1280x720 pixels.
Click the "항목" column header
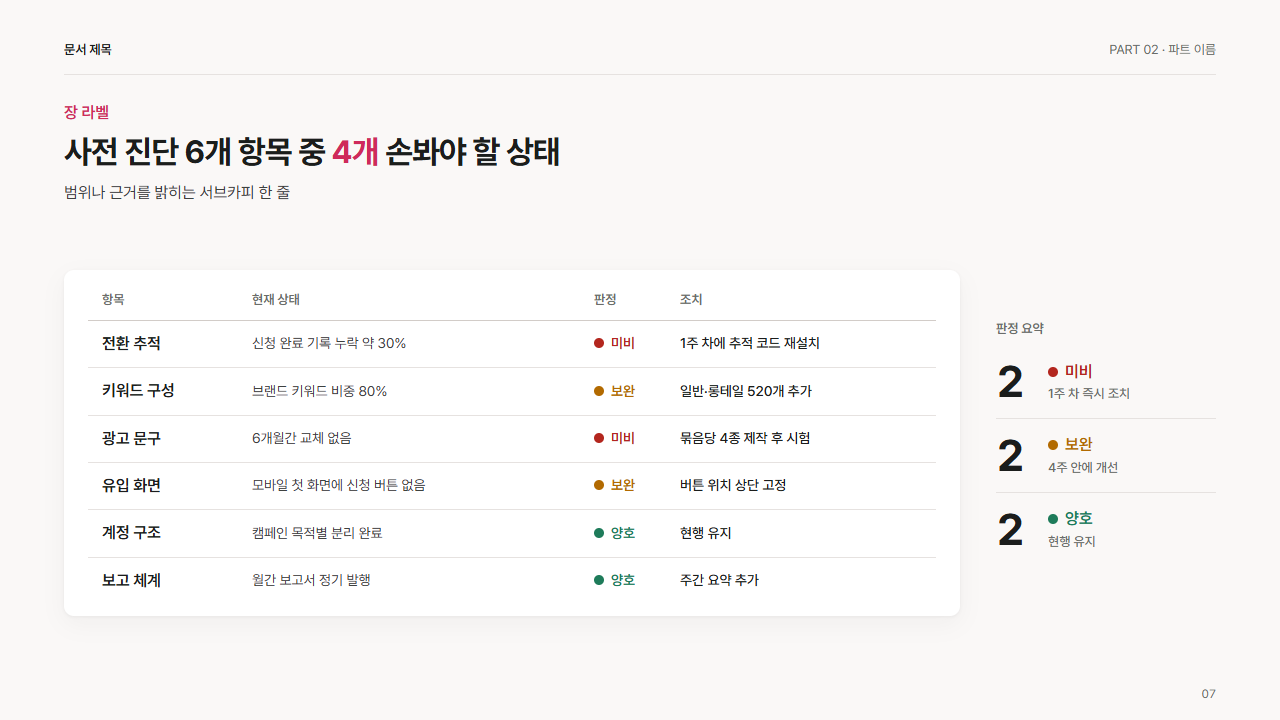tap(113, 299)
